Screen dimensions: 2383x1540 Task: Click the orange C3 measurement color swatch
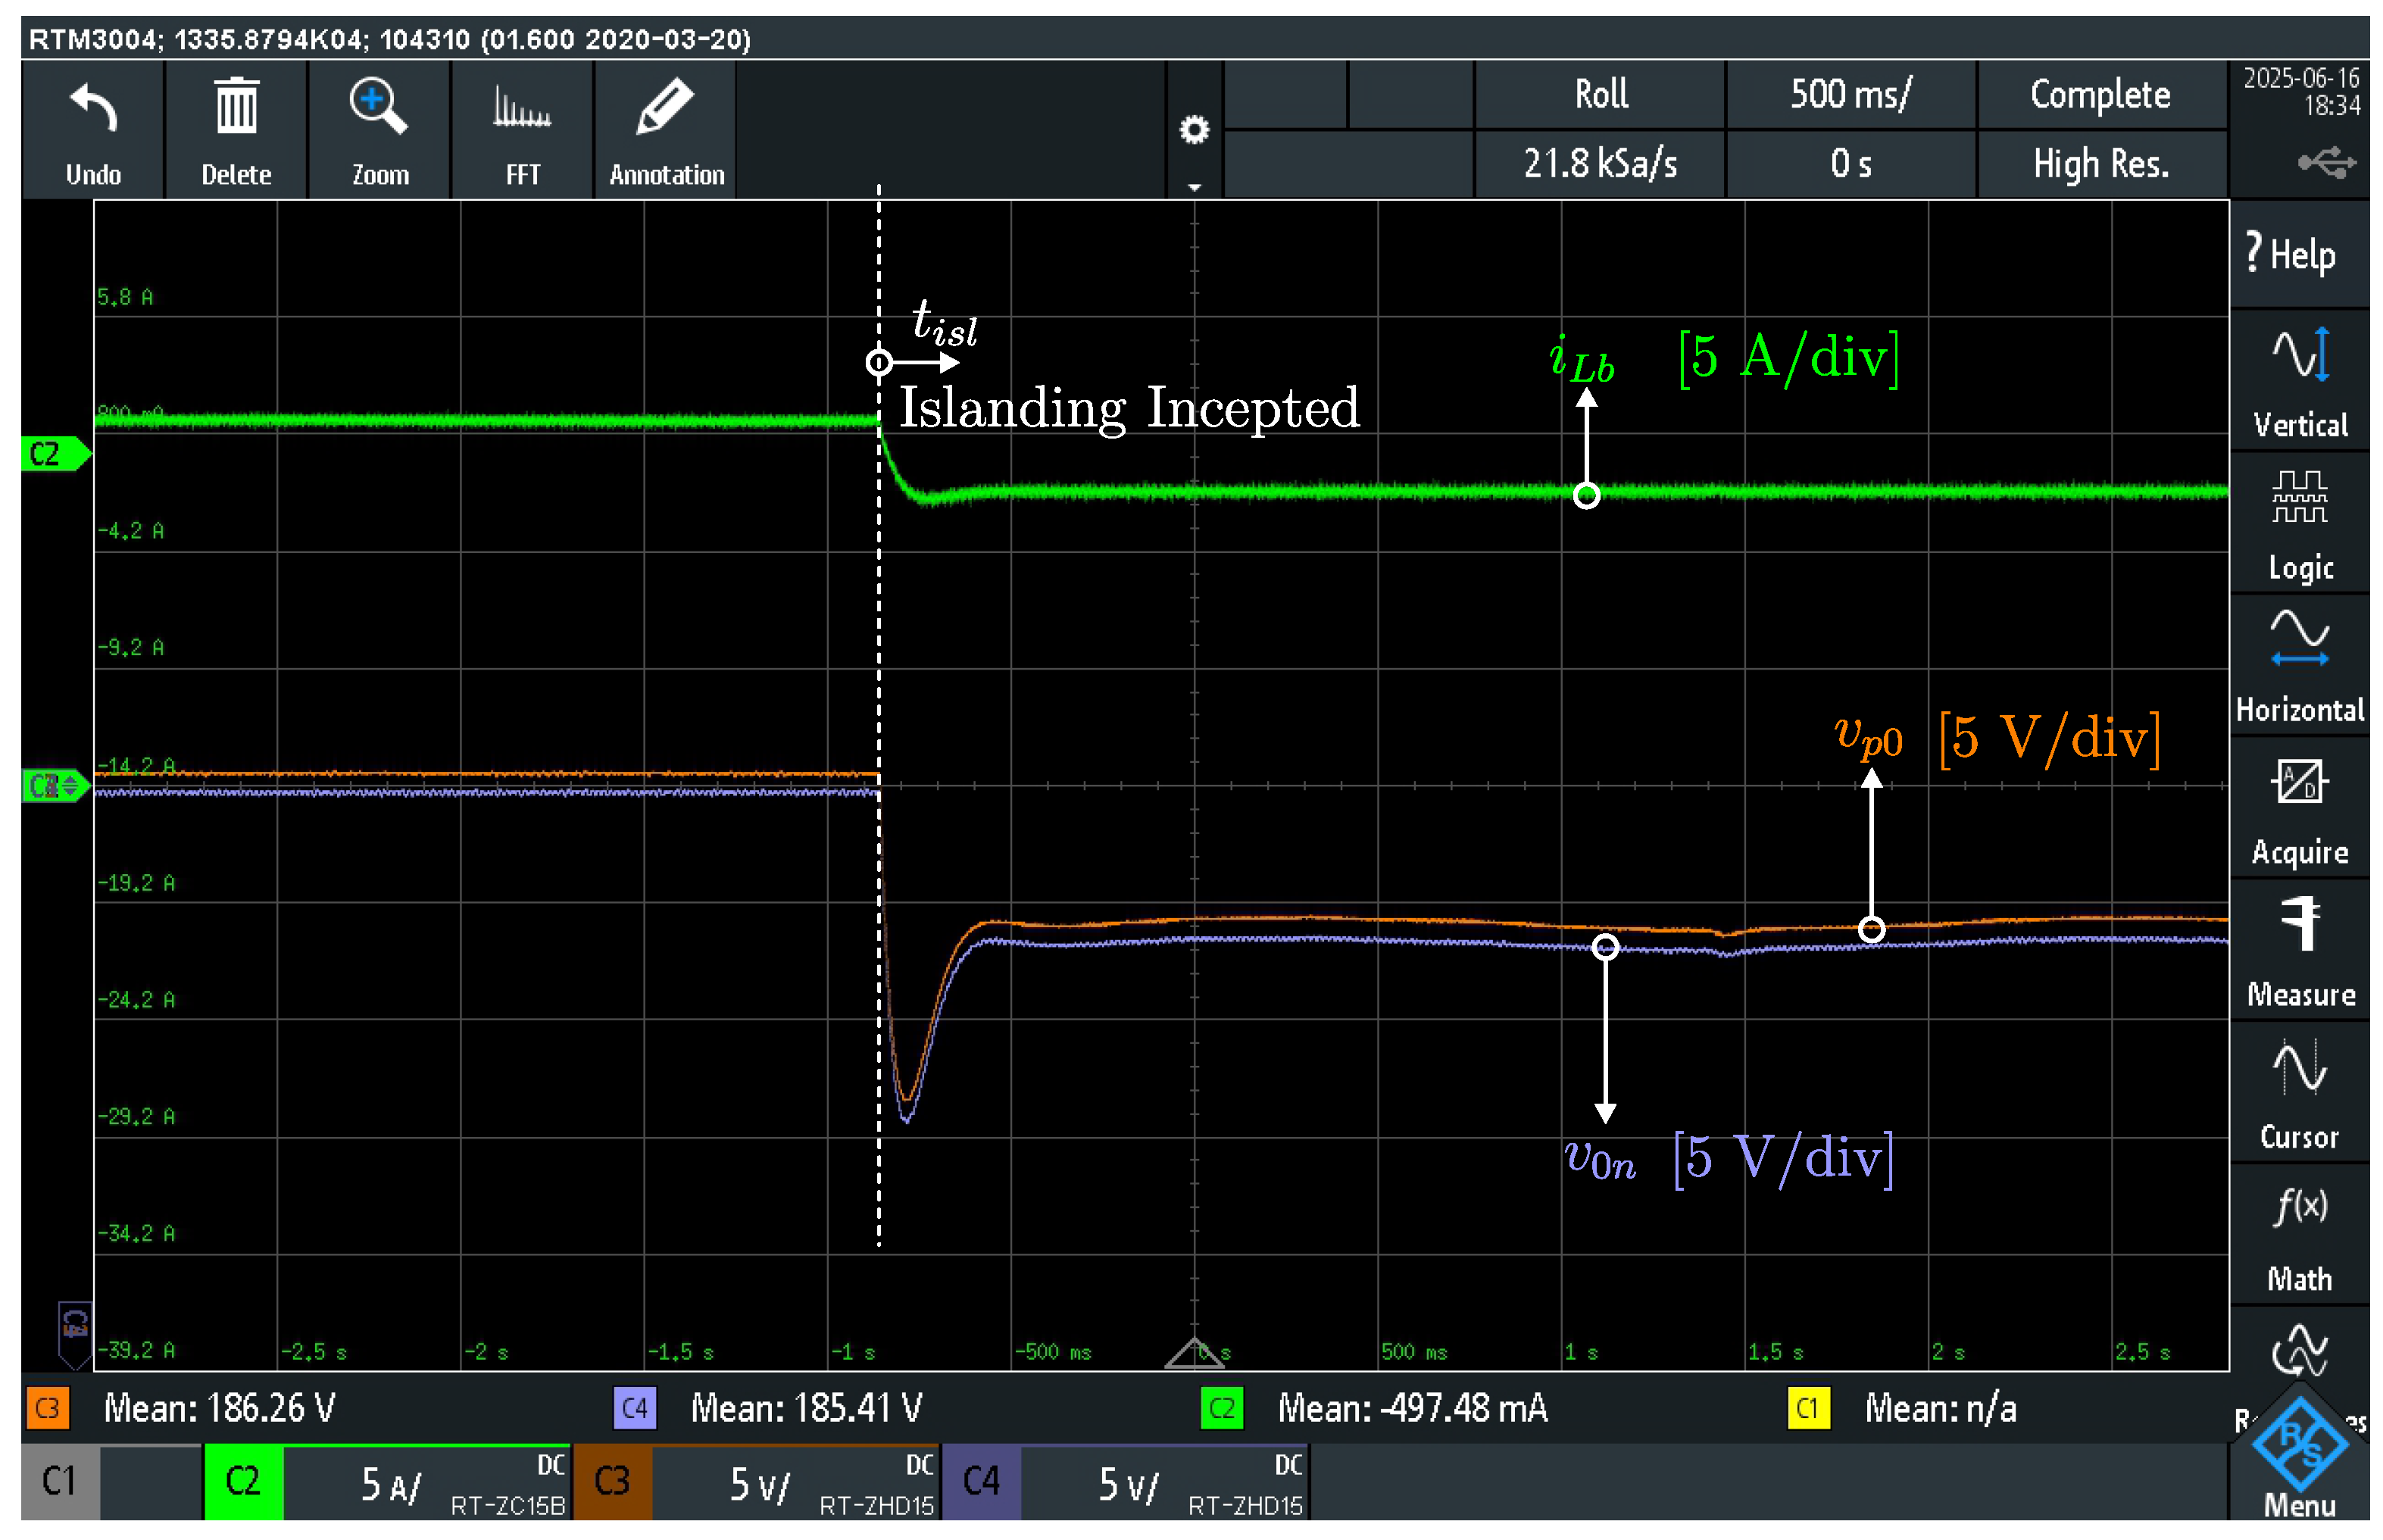47,1408
